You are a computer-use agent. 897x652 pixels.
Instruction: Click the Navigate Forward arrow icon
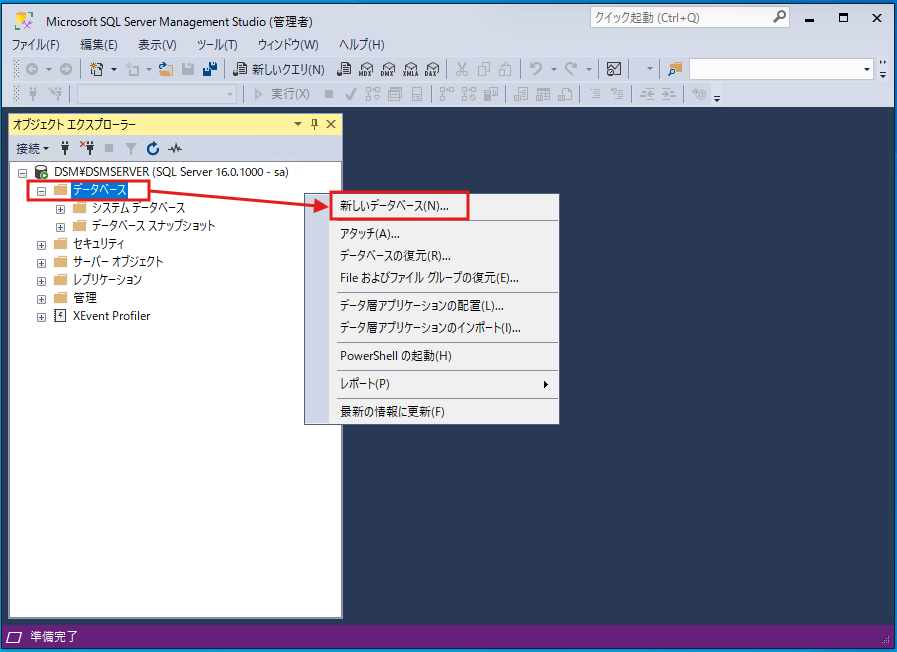[66, 69]
